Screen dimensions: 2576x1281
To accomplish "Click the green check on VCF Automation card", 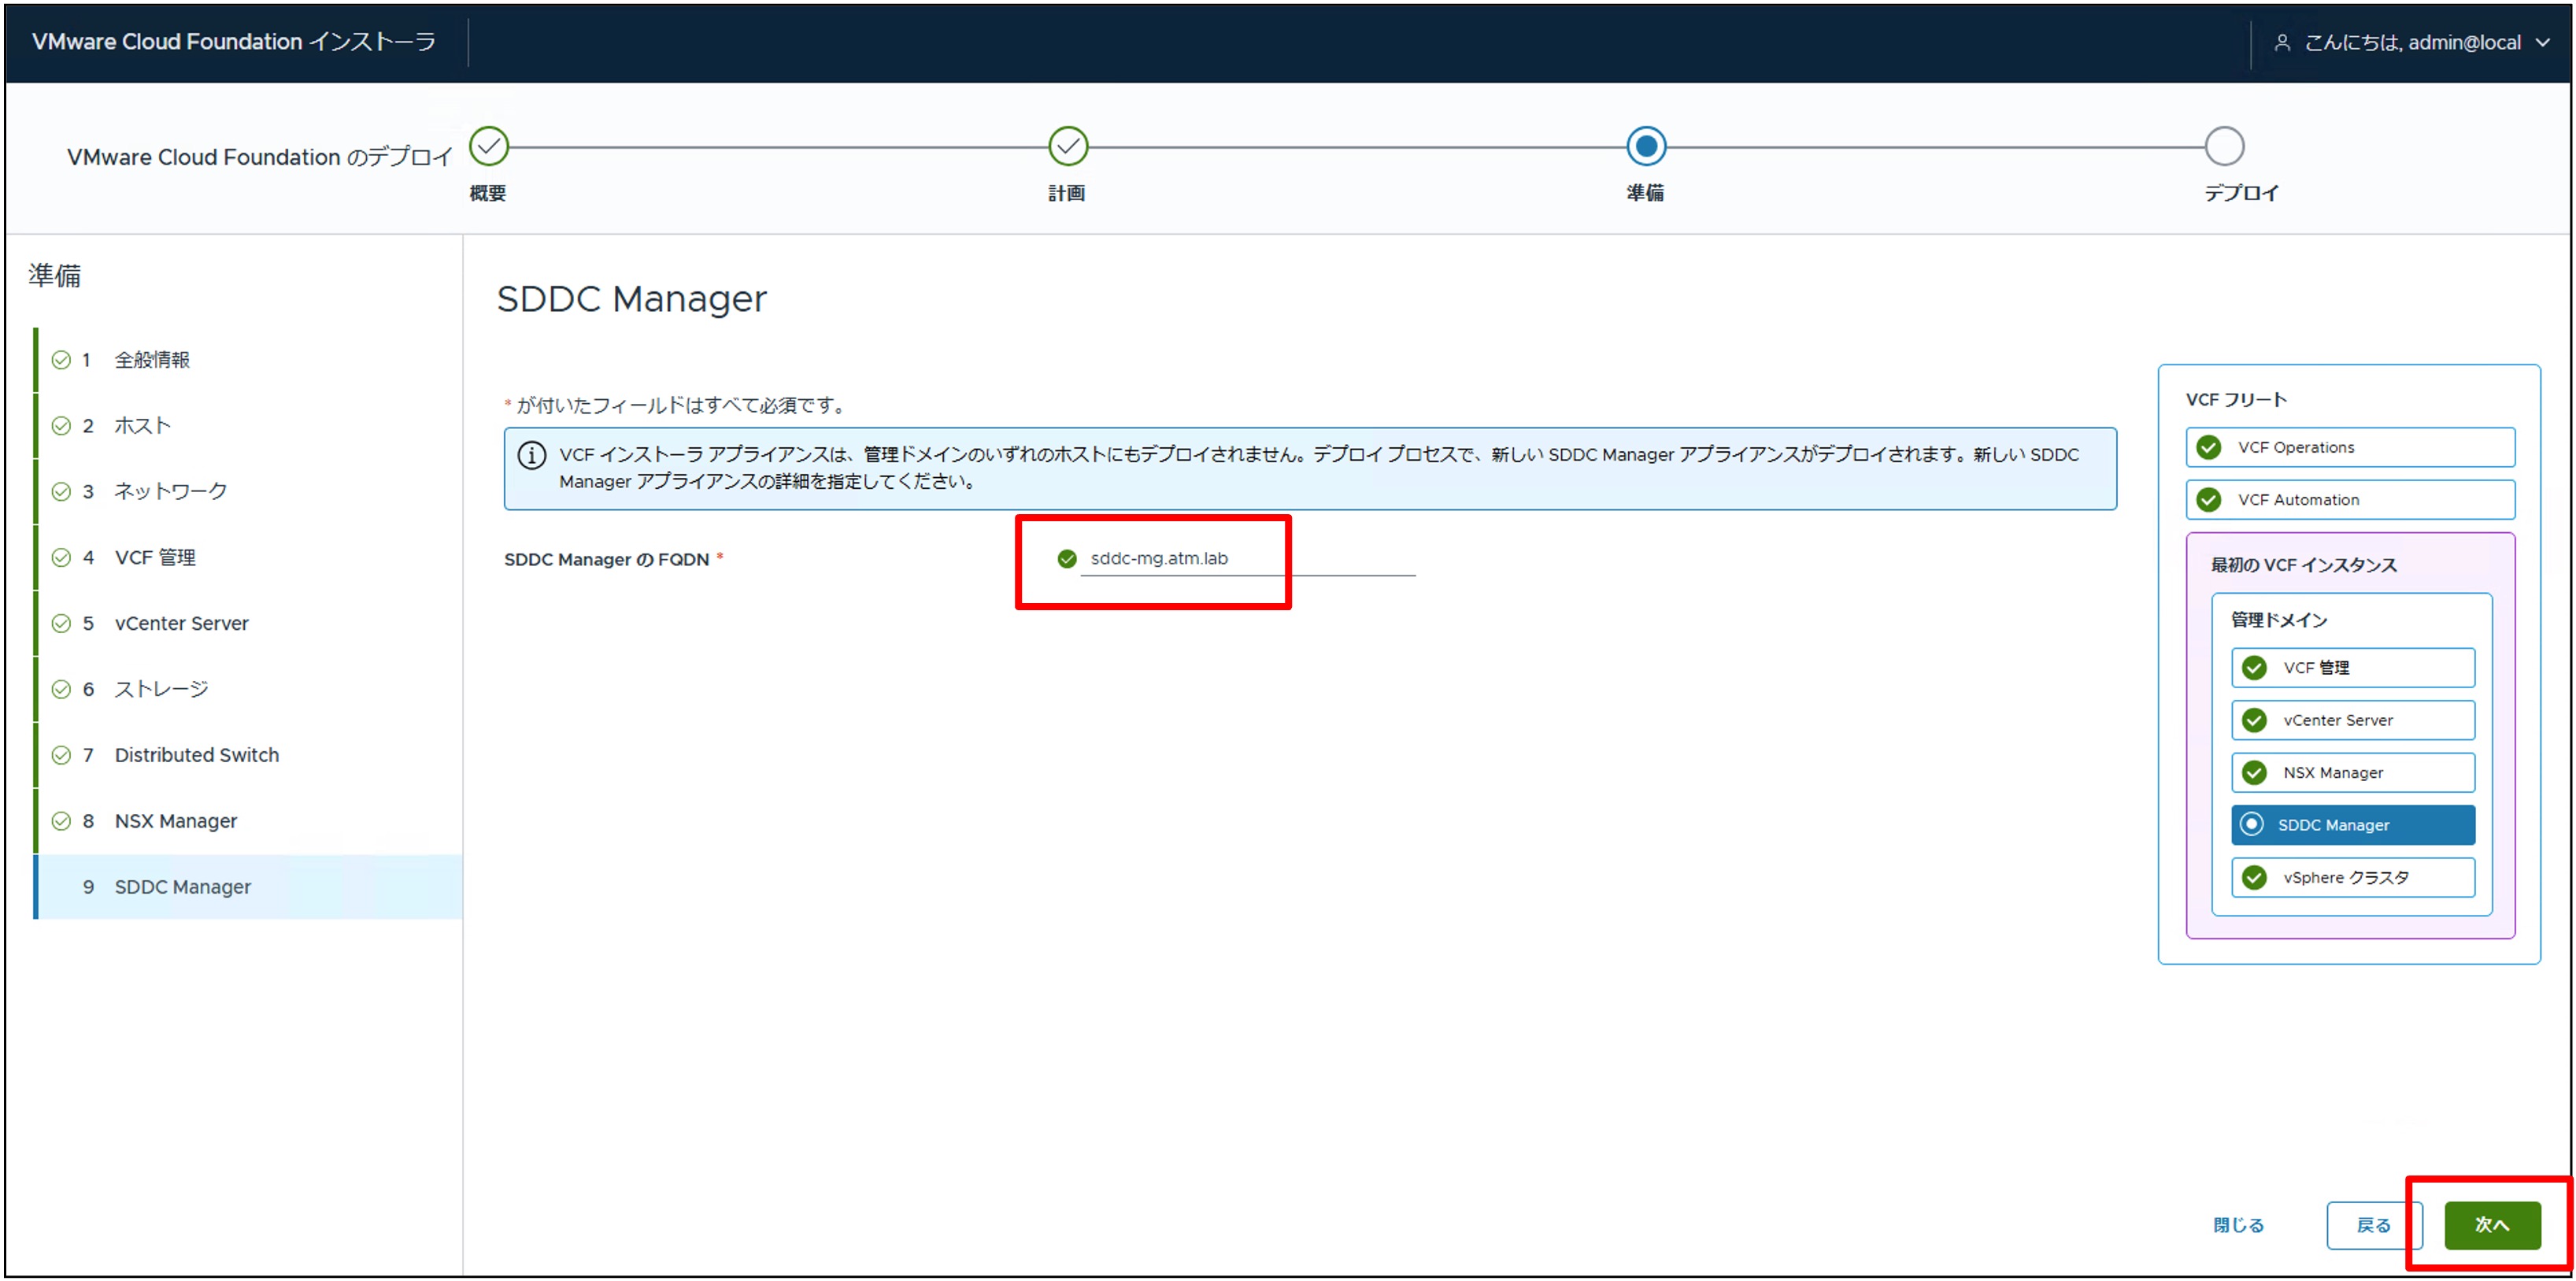I will click(2209, 500).
